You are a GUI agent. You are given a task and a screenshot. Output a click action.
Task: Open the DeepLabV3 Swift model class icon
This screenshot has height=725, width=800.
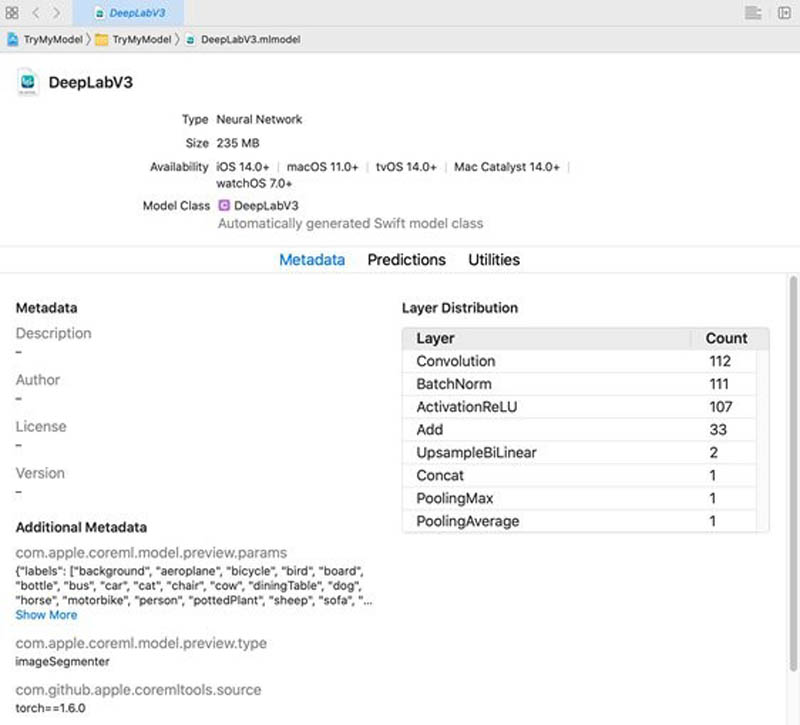coord(224,205)
